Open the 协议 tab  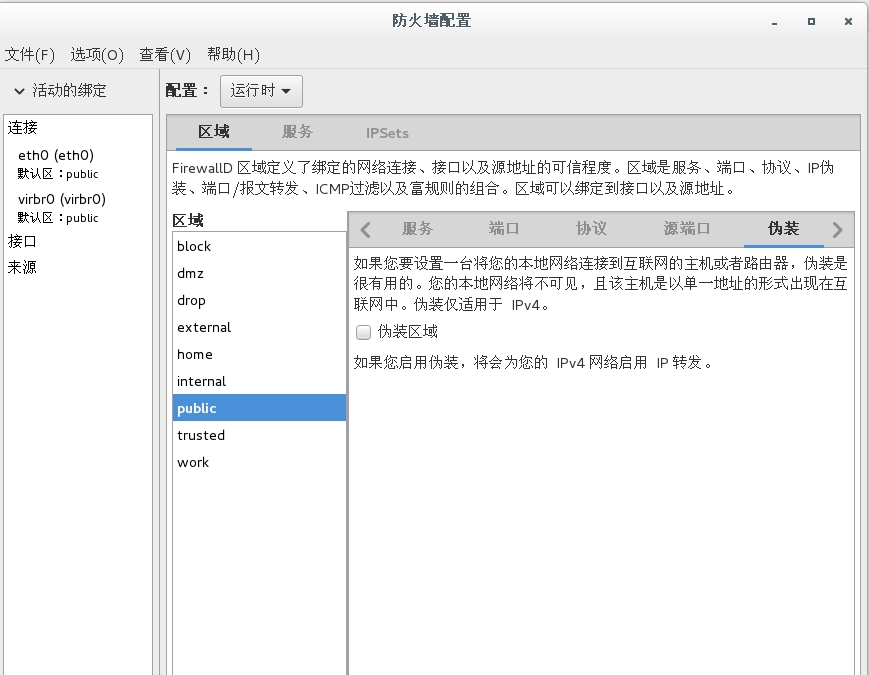(591, 228)
